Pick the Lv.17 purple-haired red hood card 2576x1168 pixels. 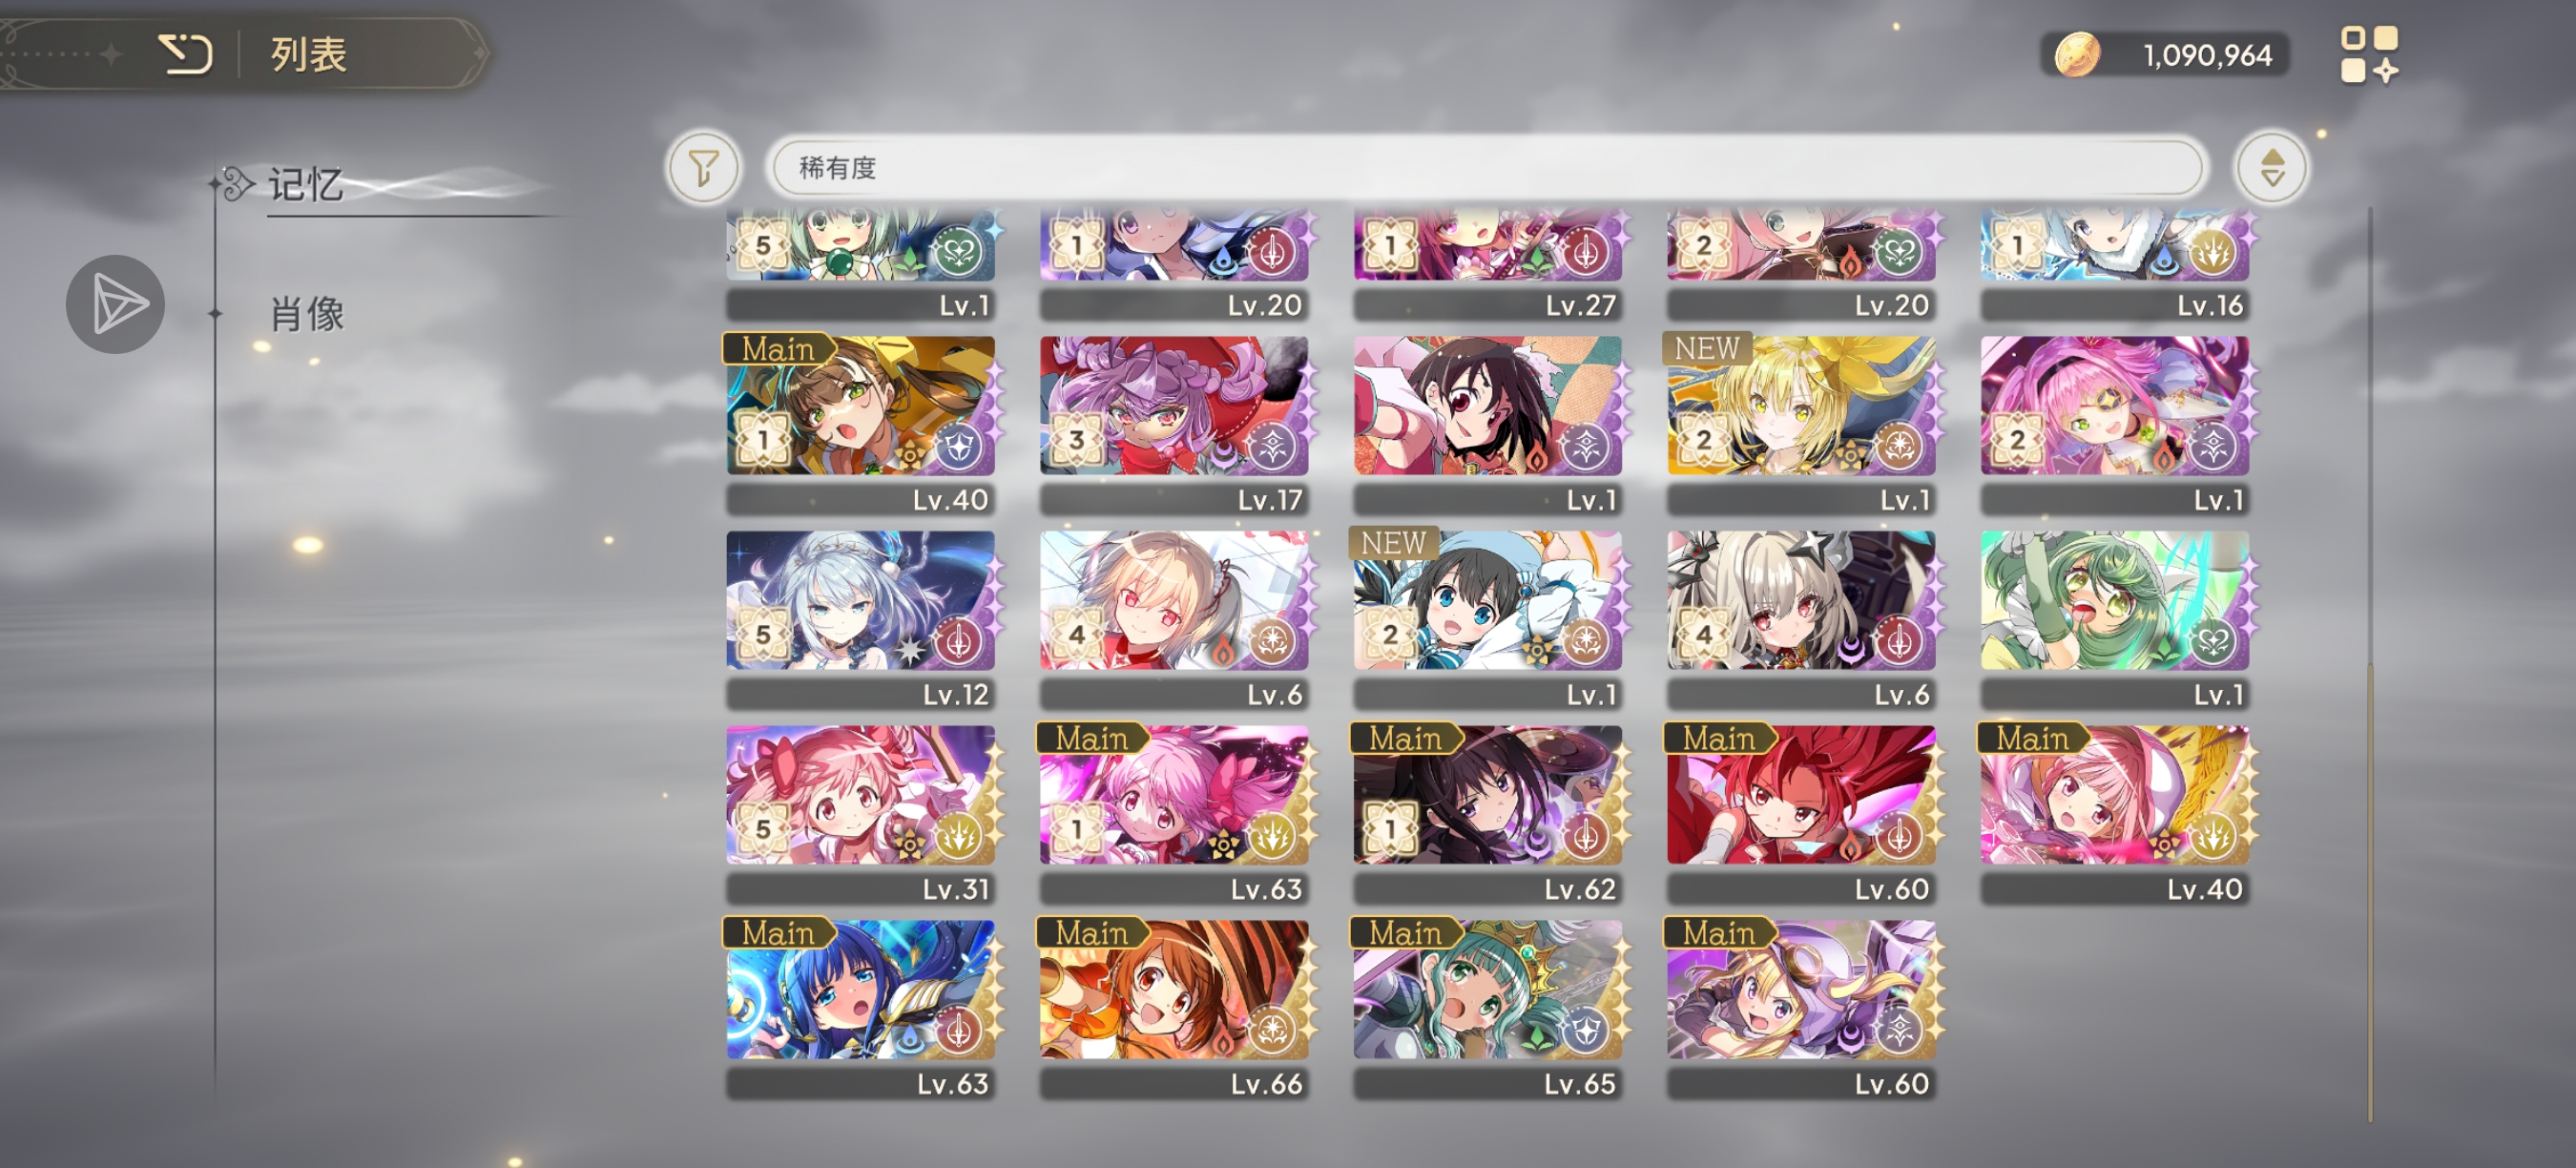click(1173, 424)
